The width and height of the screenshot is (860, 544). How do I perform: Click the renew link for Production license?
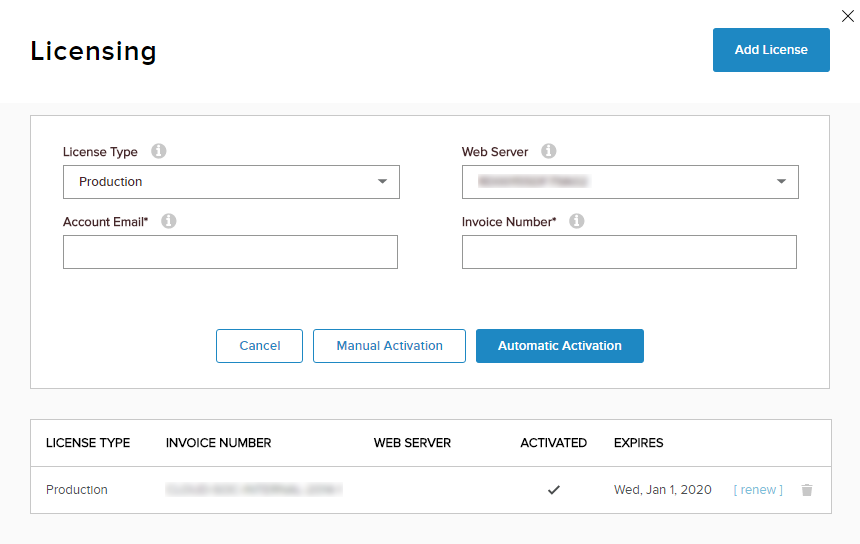coord(758,490)
